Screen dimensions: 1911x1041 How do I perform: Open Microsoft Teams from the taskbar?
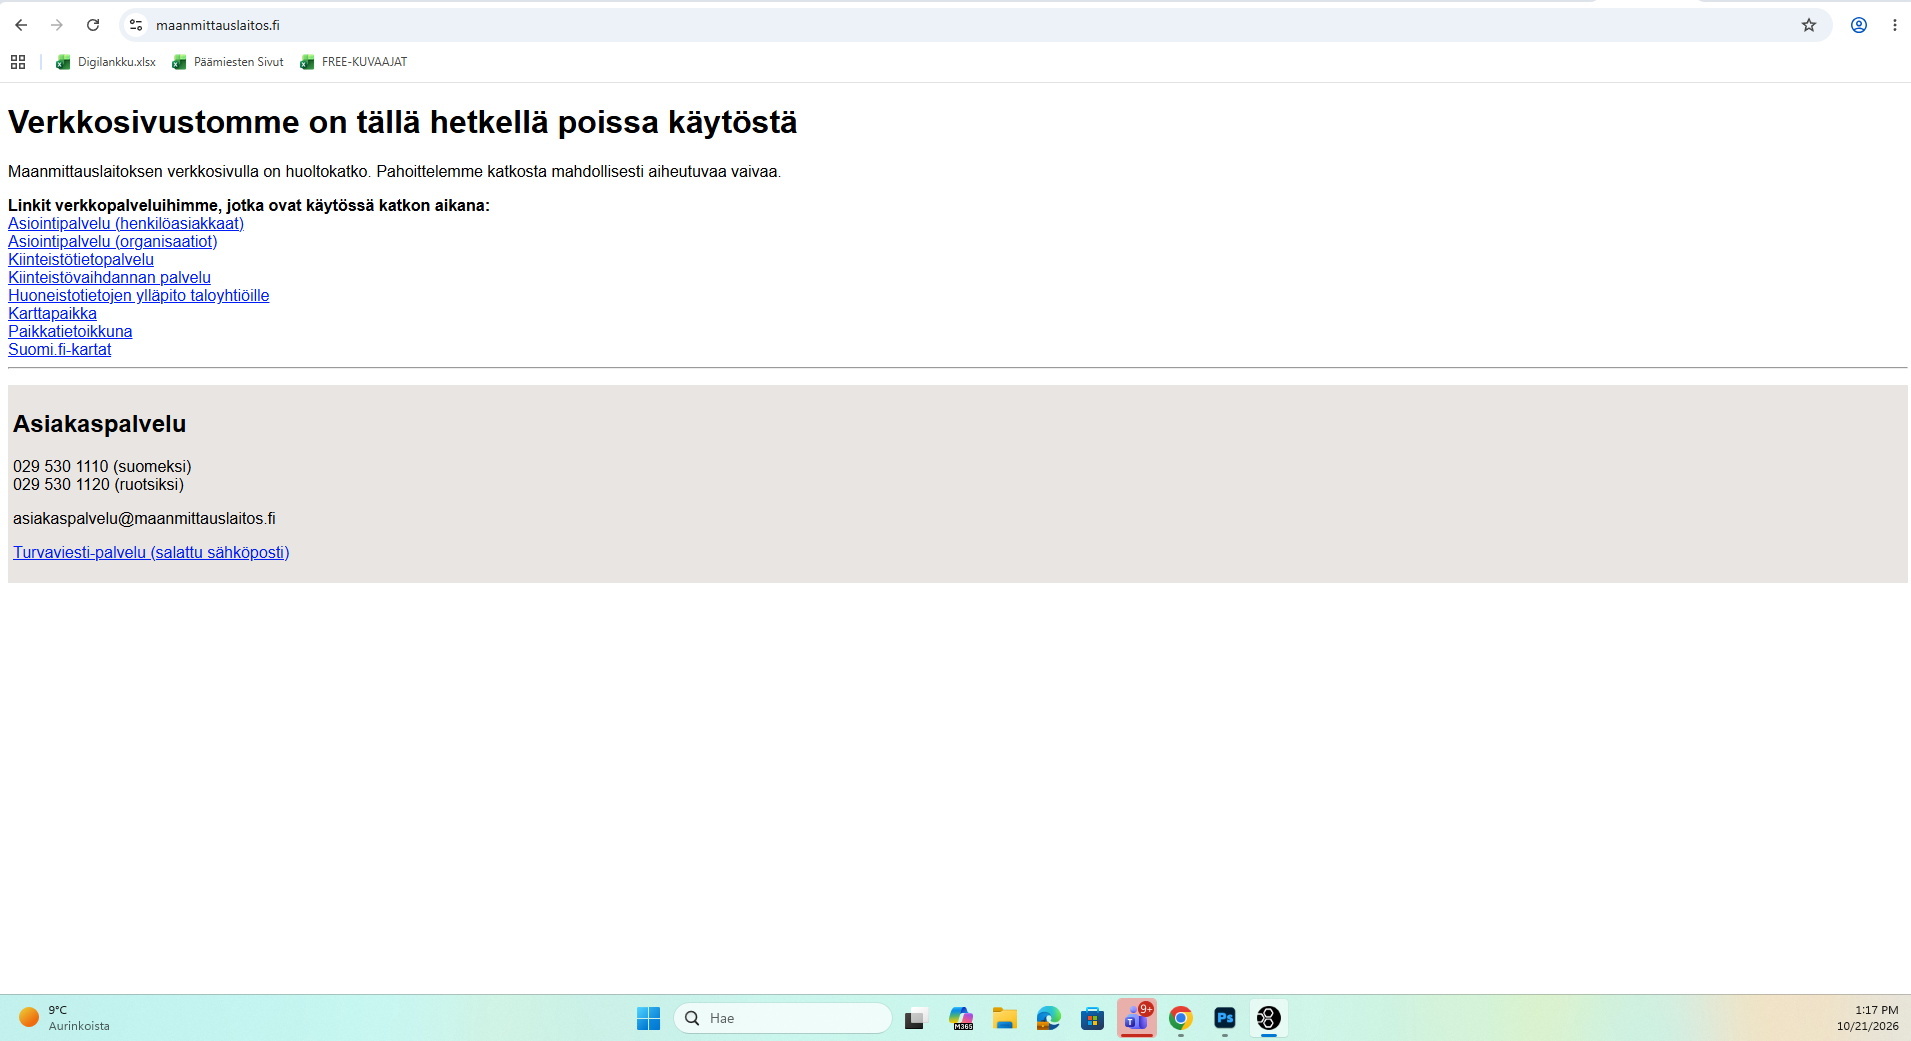click(1136, 1018)
